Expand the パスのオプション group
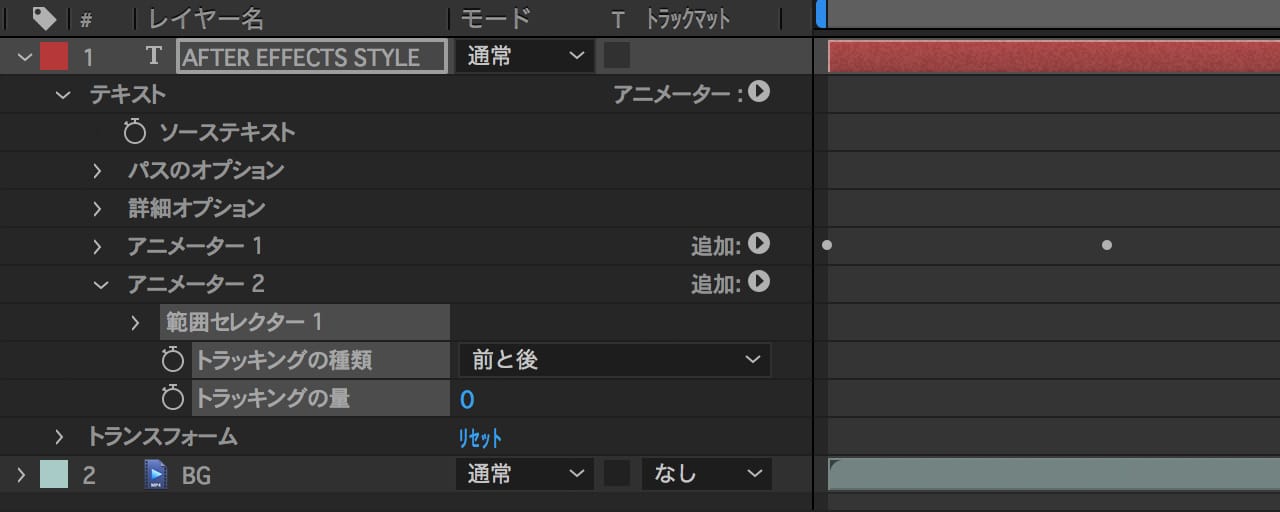This screenshot has height=512, width=1280. point(98,171)
